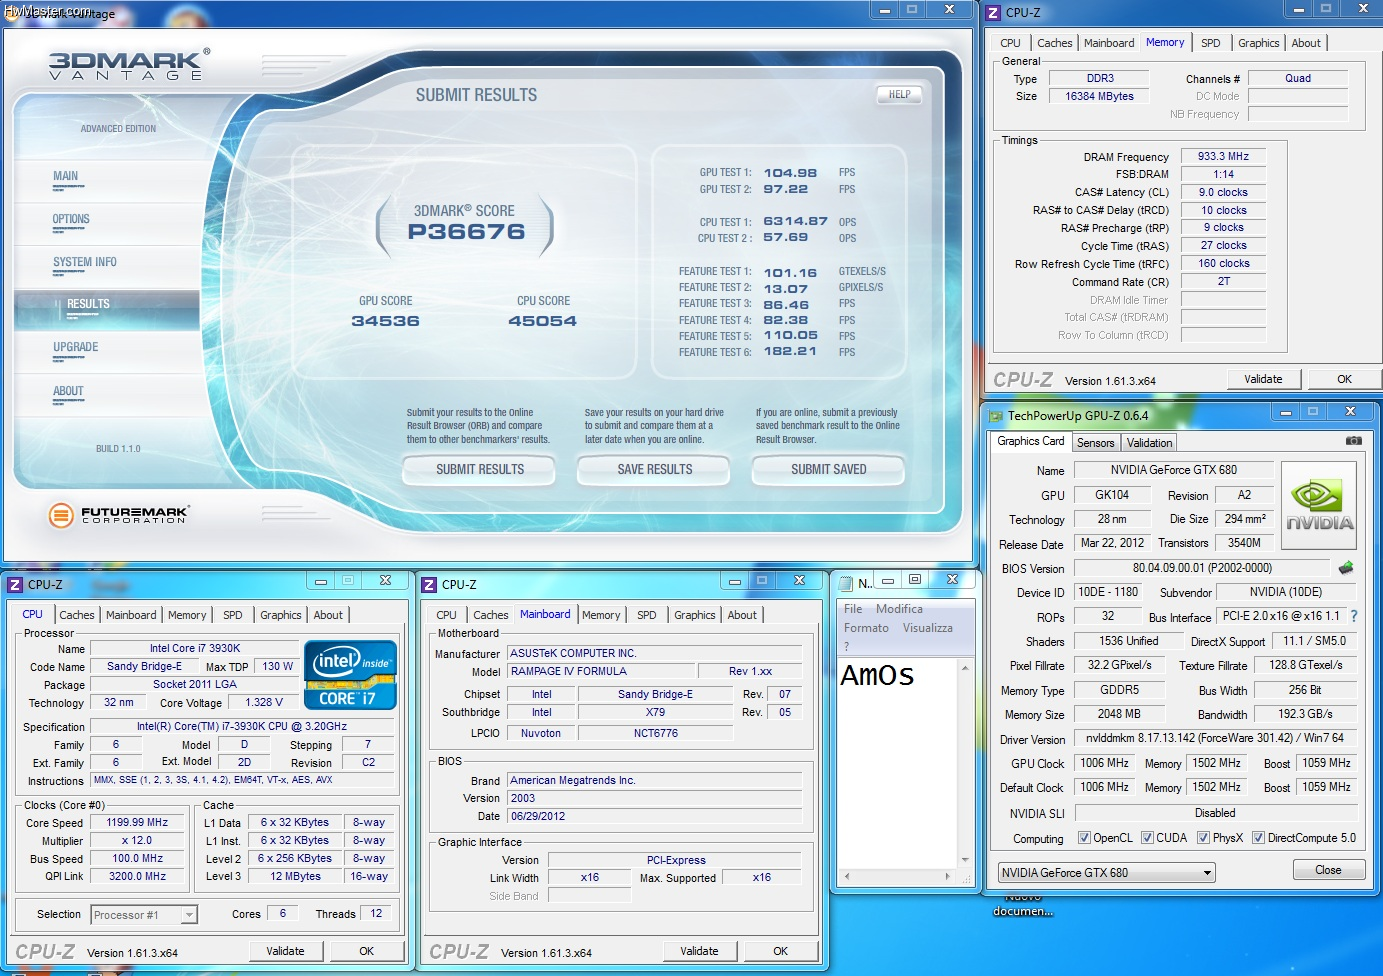Viewport: 1383px width, 976px height.
Task: Open the File menu in Notepad
Action: (x=853, y=609)
